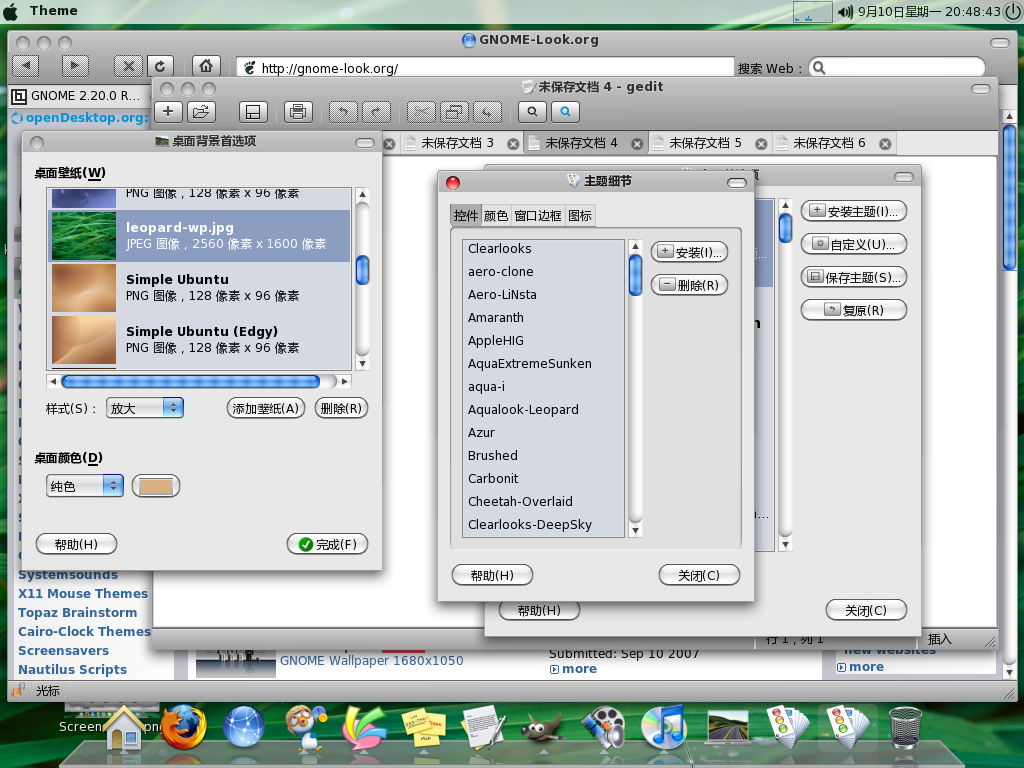This screenshot has height=768, width=1024.
Task: Undo the last action in gedit
Action: pyautogui.click(x=344, y=112)
